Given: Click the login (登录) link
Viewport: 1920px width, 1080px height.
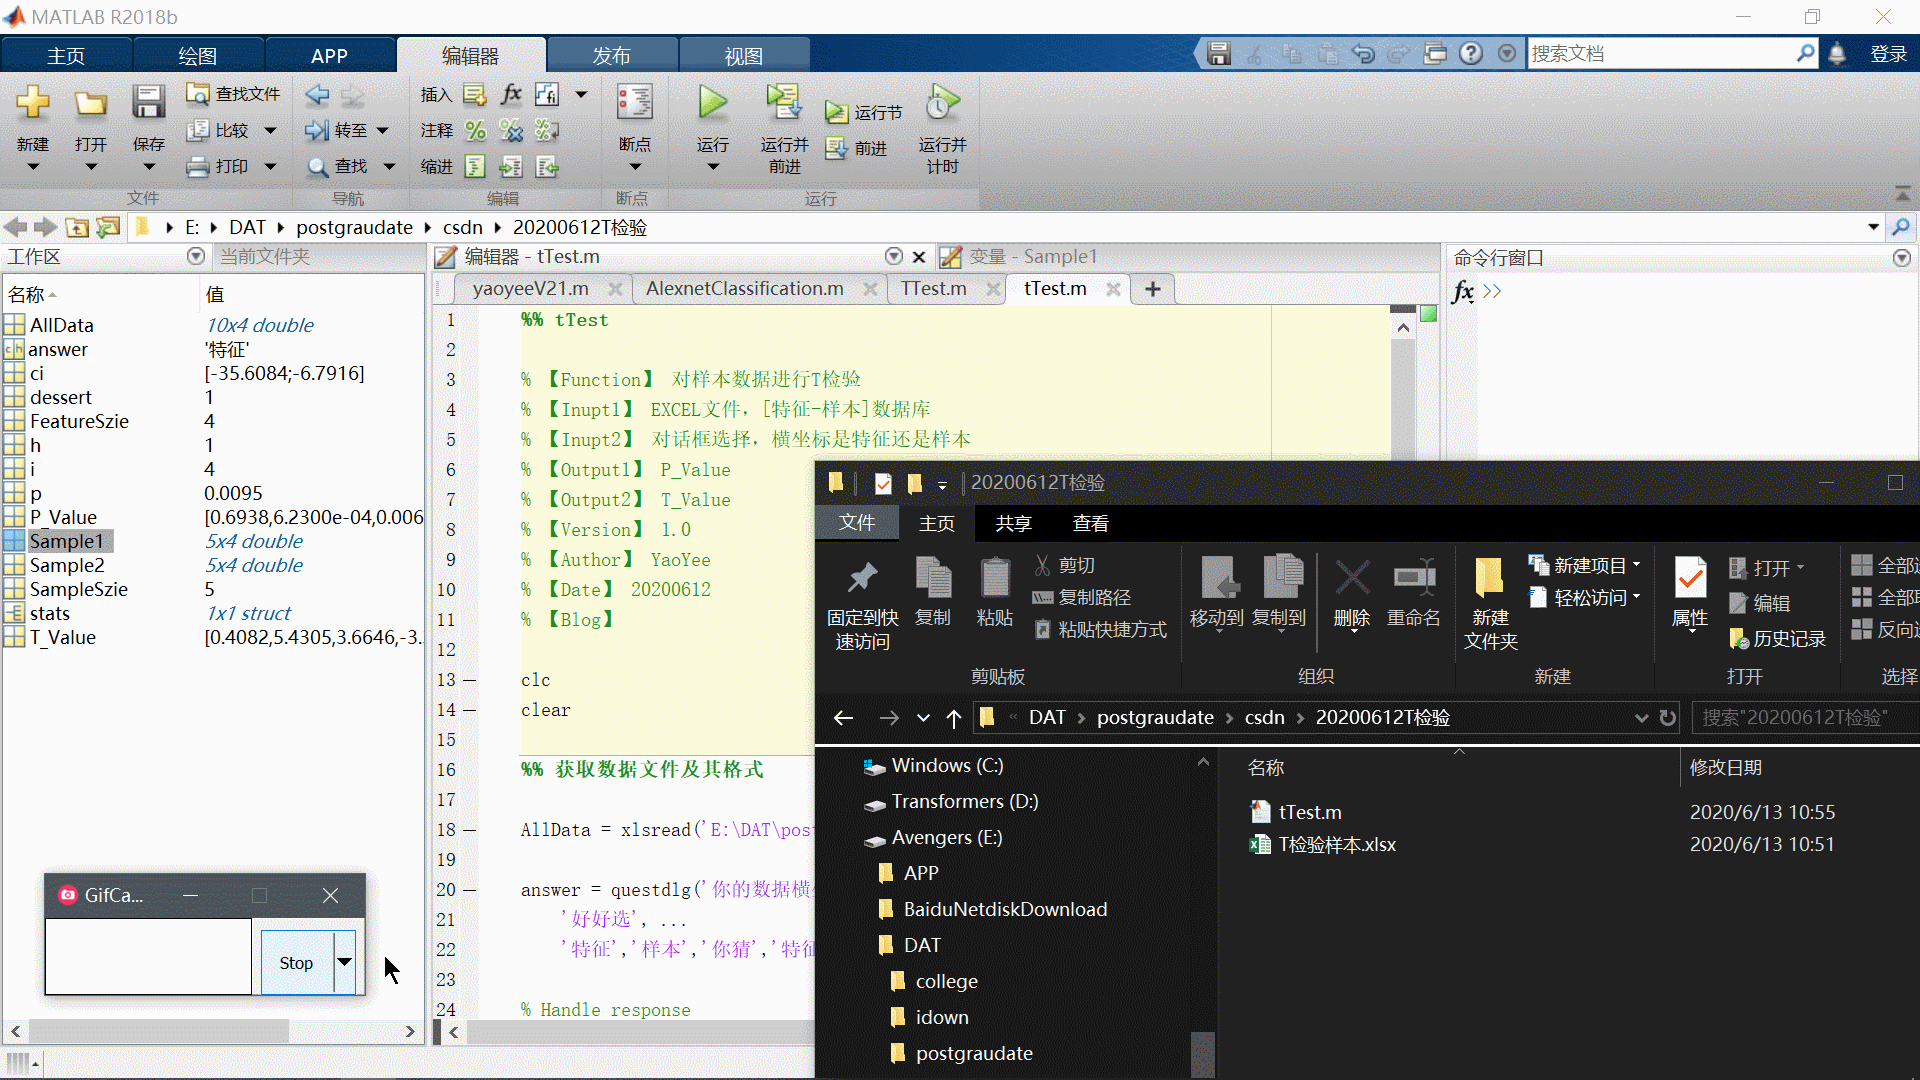Looking at the screenshot, I should [1888, 54].
